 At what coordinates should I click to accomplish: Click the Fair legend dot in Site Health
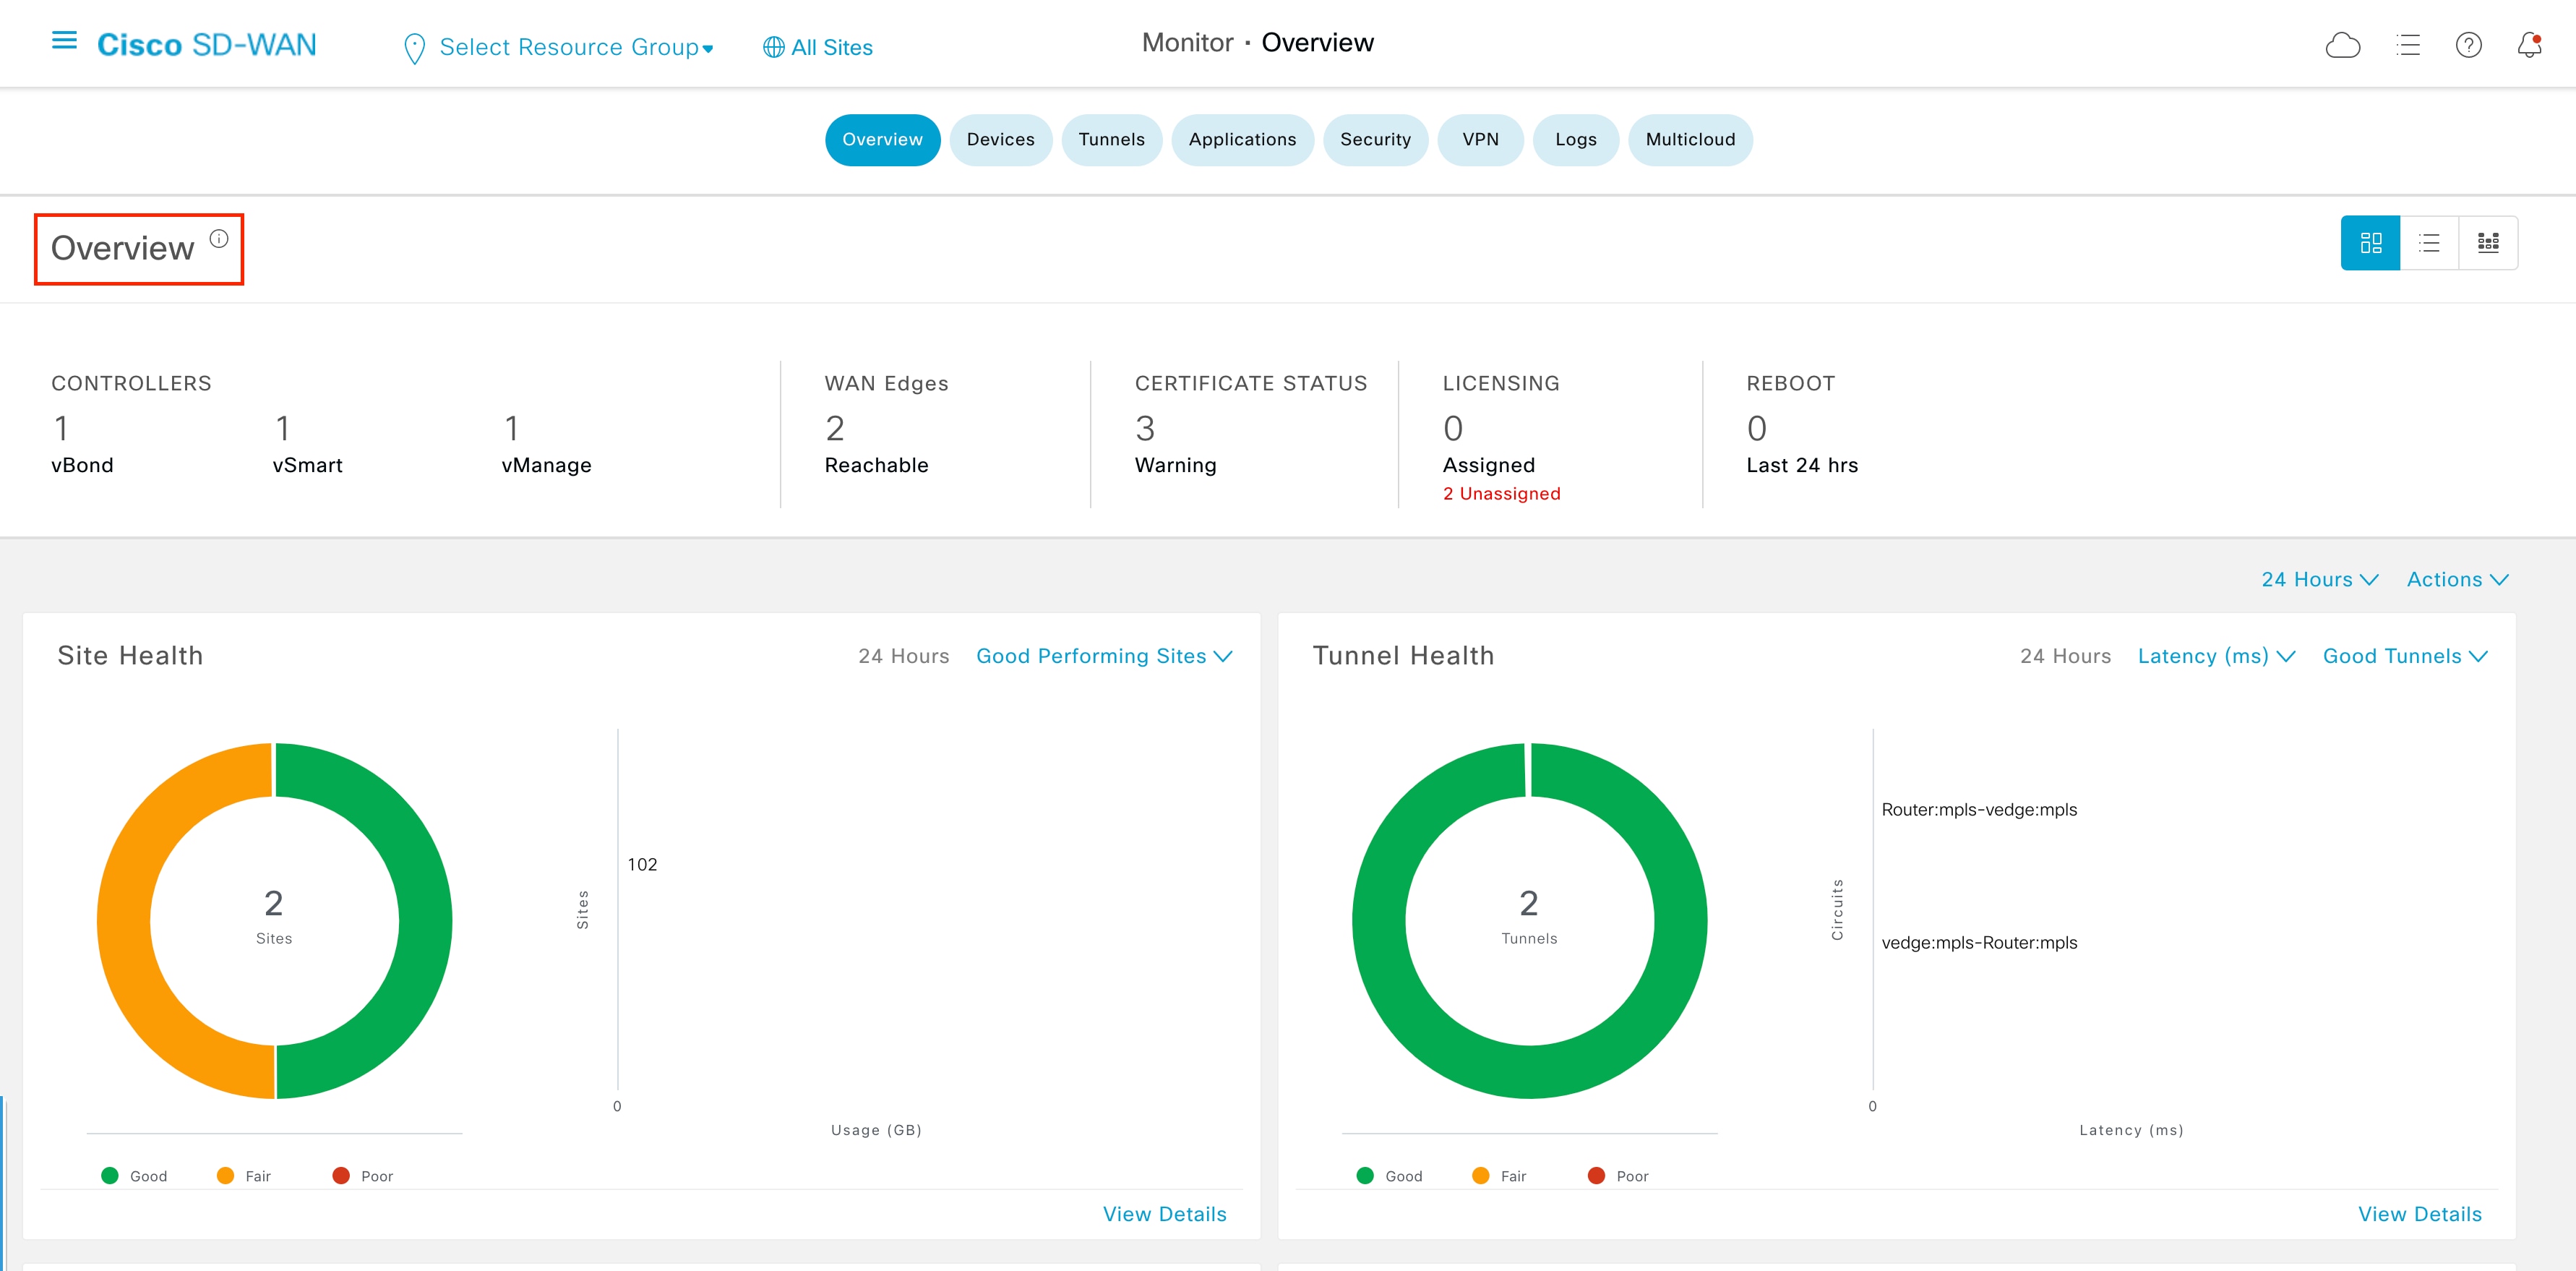[225, 1176]
